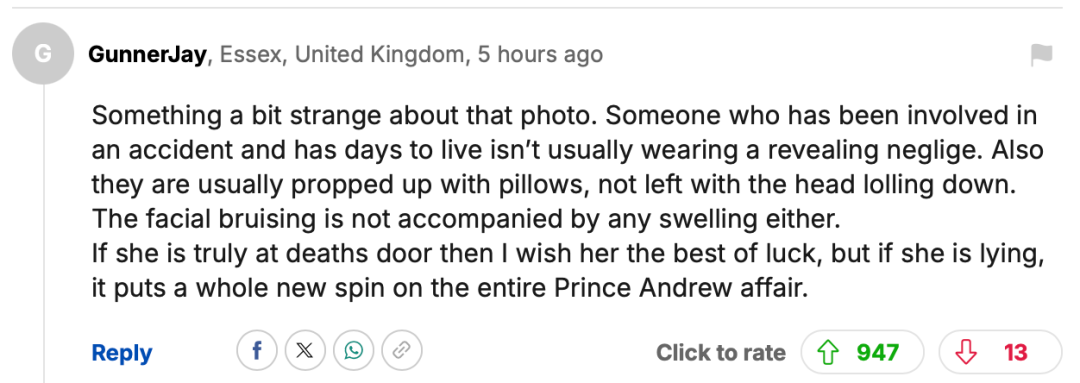Image resolution: width=1080 pixels, height=383 pixels.
Task: Click the 'deaths door' sentence in comment
Action: point(568,253)
